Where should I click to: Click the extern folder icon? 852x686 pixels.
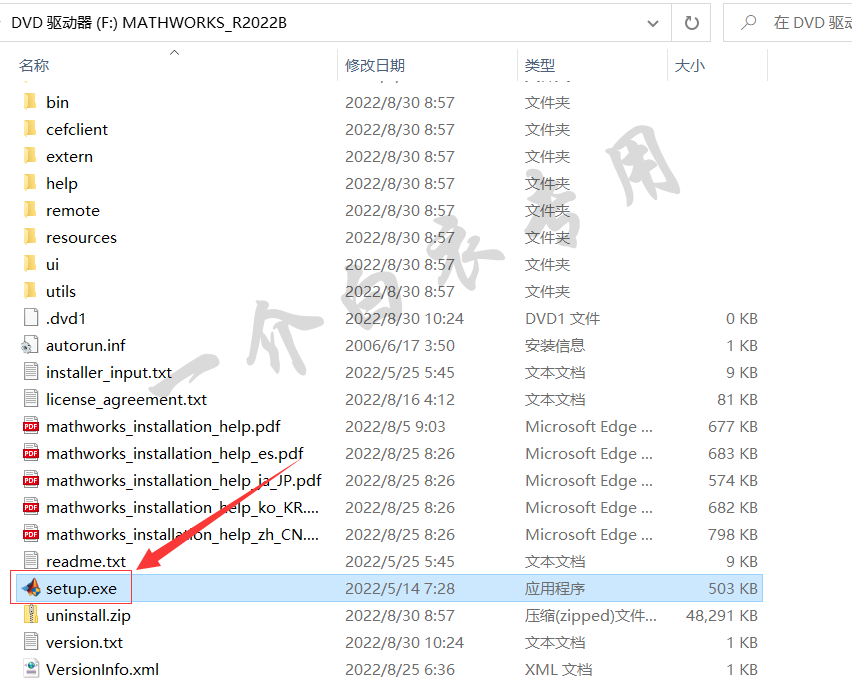tap(30, 156)
